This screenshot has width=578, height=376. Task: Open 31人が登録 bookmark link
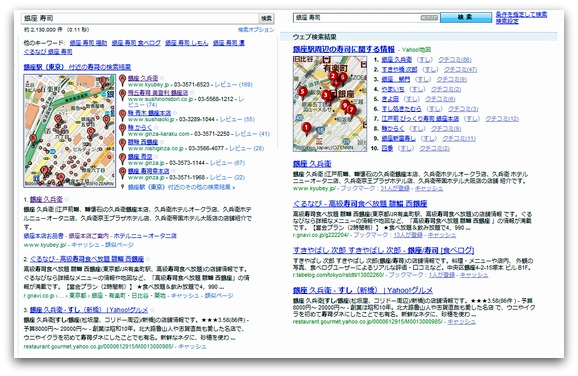coord(395,188)
